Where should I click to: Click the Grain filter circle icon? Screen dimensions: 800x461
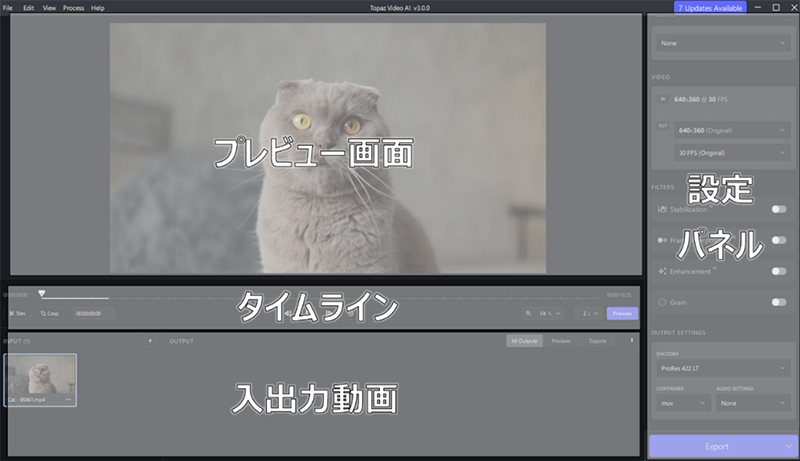(x=662, y=302)
